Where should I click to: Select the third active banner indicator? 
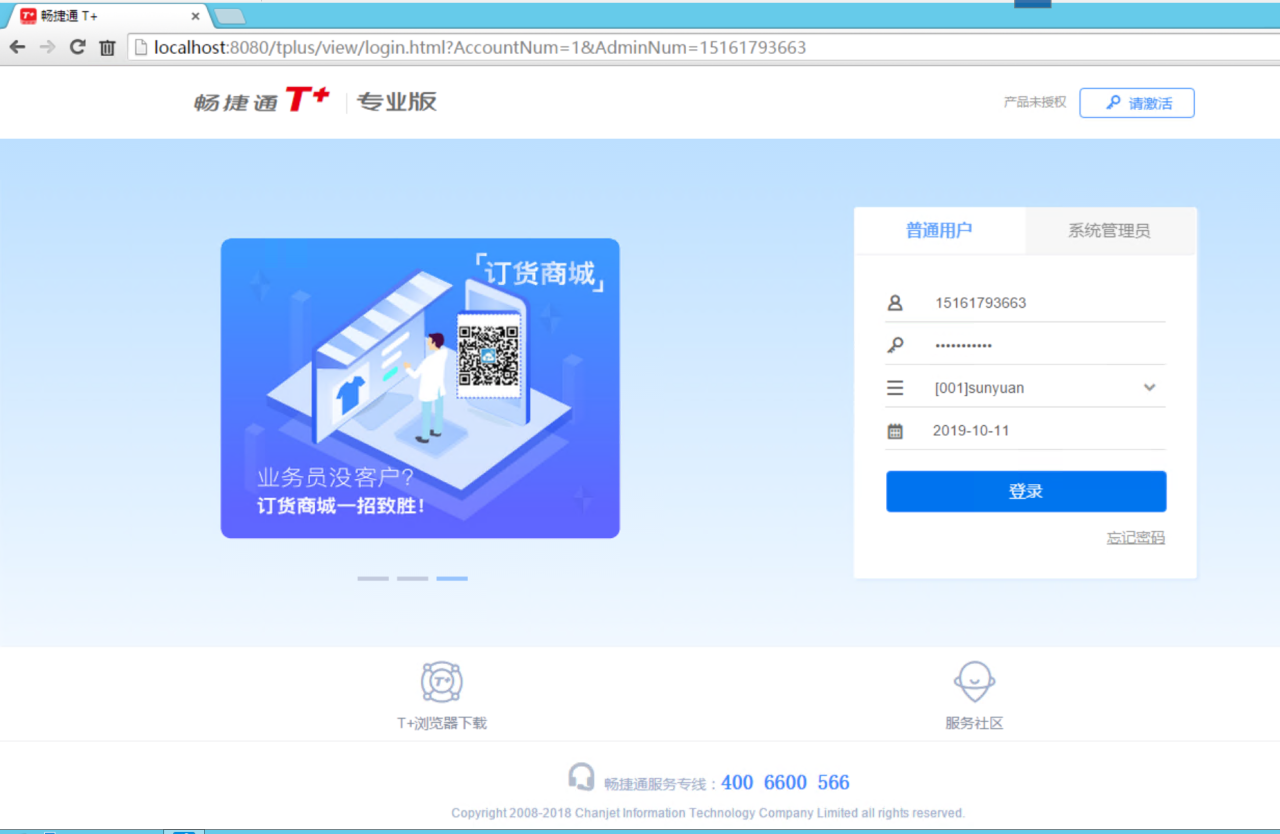point(452,578)
